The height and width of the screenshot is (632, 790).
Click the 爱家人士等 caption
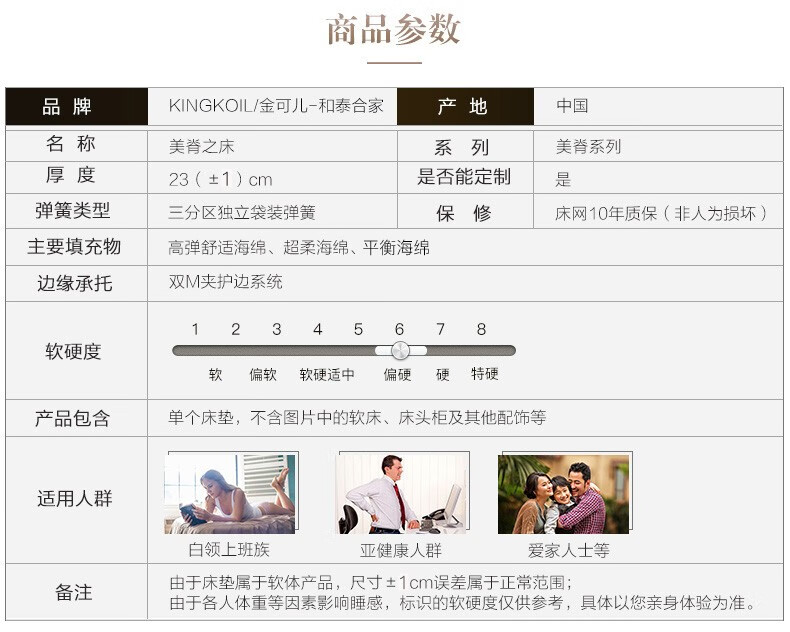point(569,550)
